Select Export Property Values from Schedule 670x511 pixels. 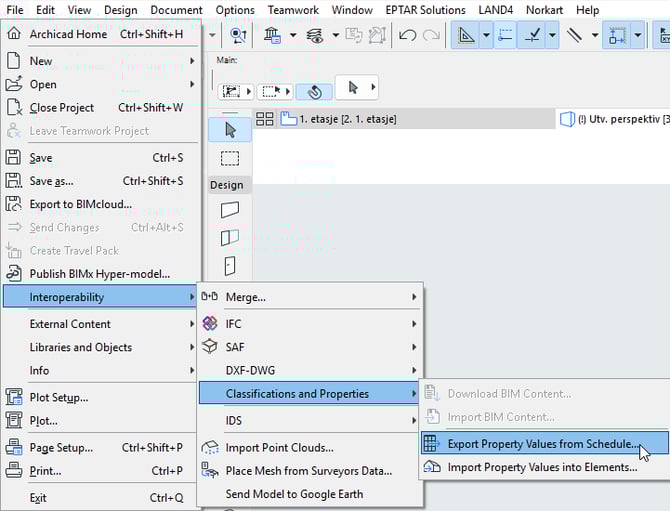(545, 443)
